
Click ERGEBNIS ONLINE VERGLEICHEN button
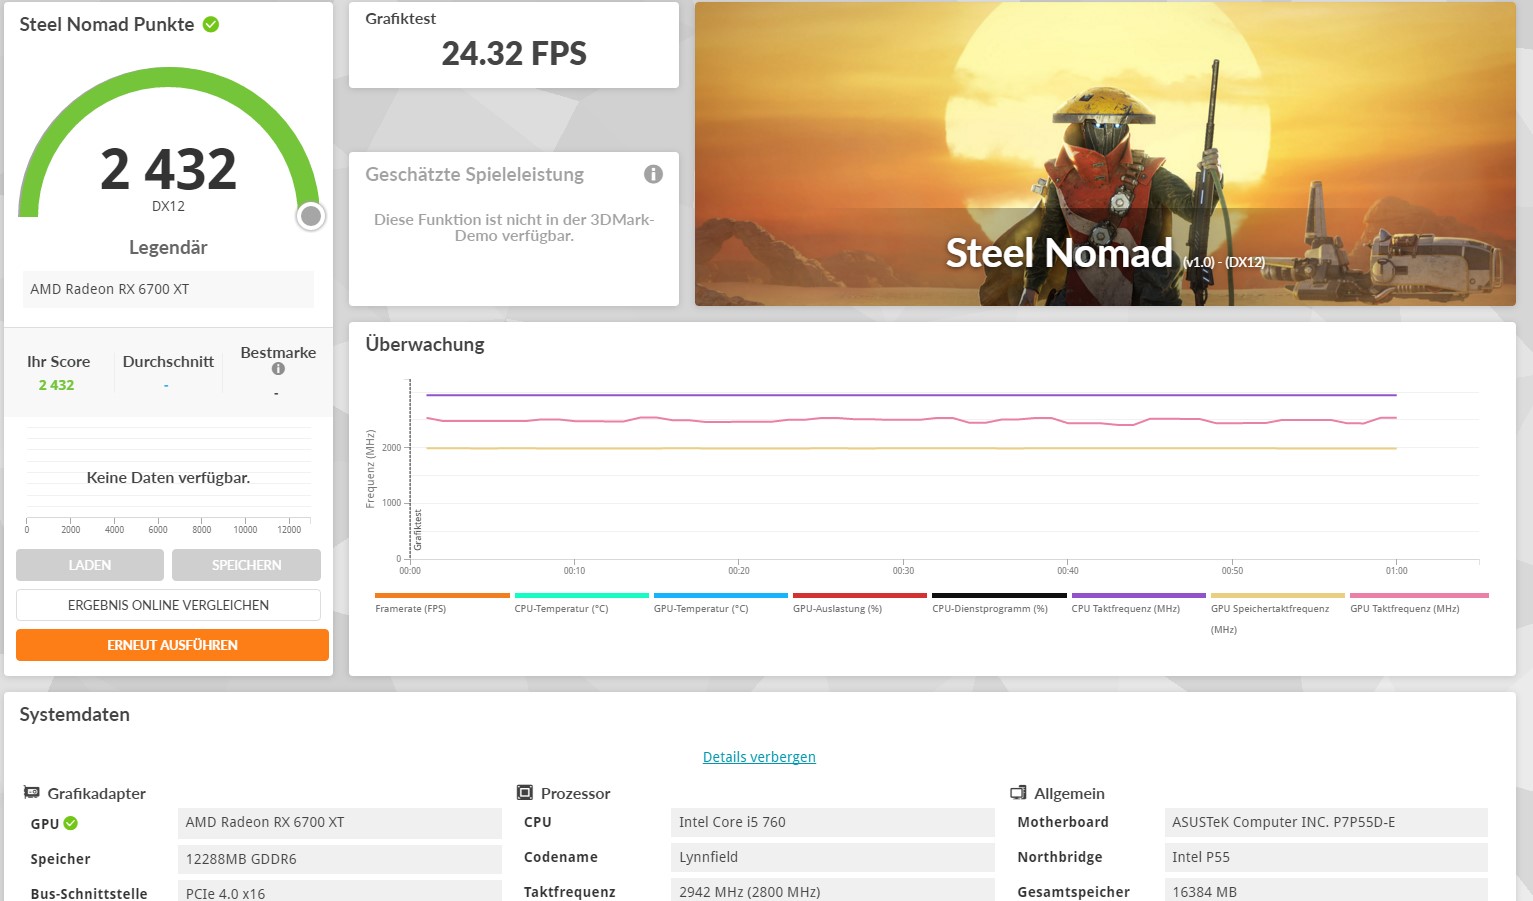pyautogui.click(x=168, y=605)
